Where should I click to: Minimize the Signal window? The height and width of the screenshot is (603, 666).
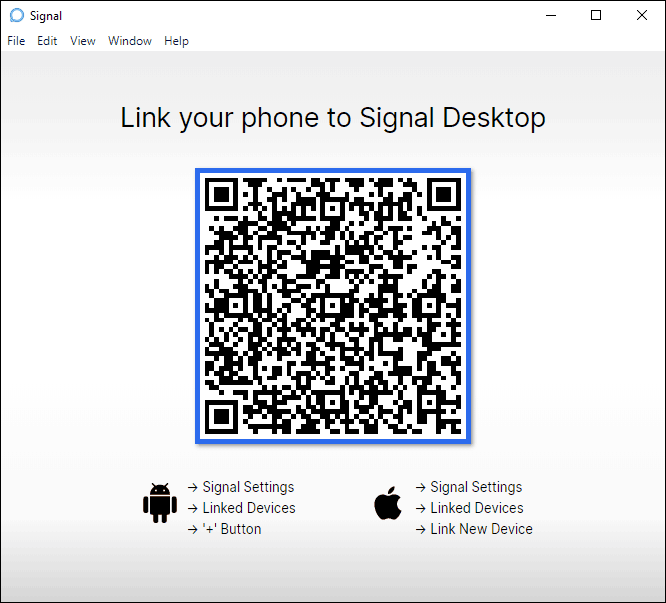[551, 15]
